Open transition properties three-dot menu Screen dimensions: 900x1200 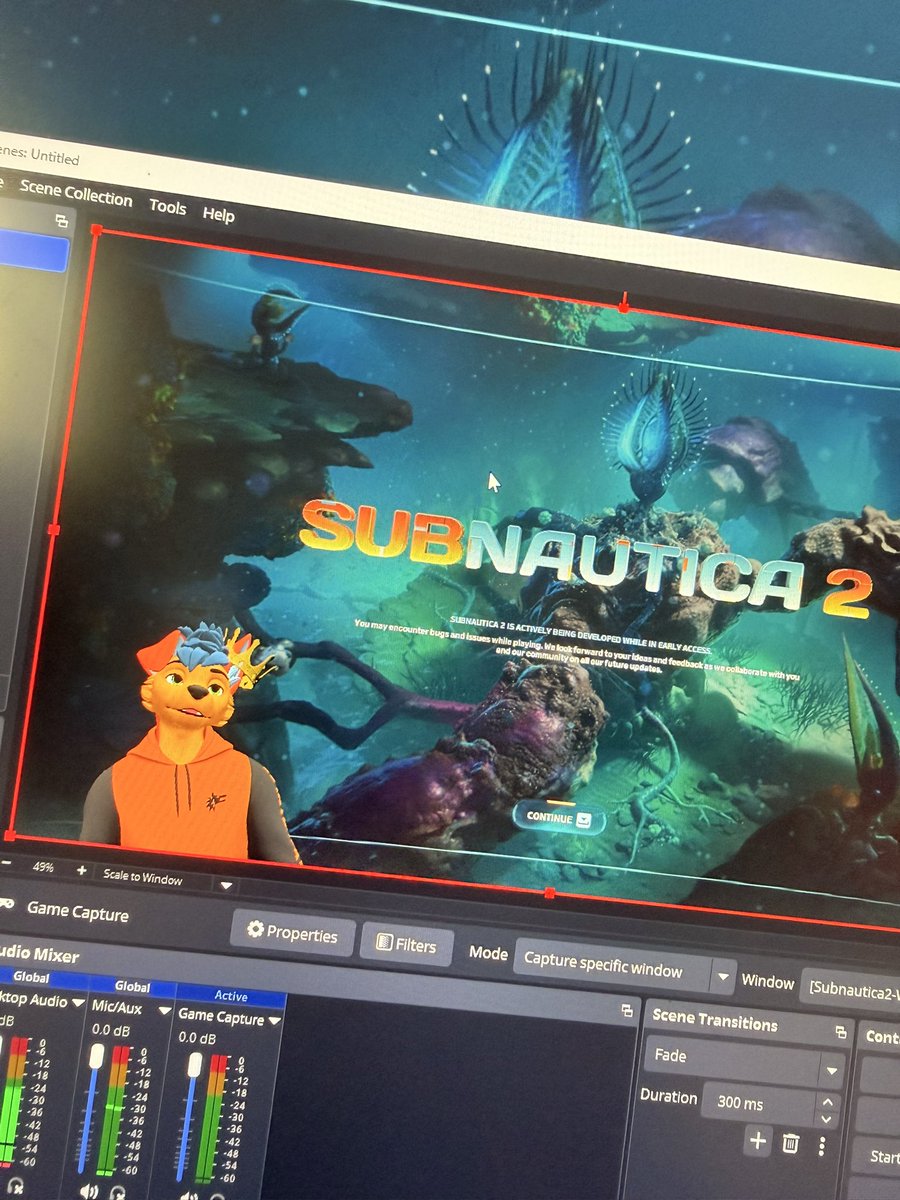coord(822,1146)
